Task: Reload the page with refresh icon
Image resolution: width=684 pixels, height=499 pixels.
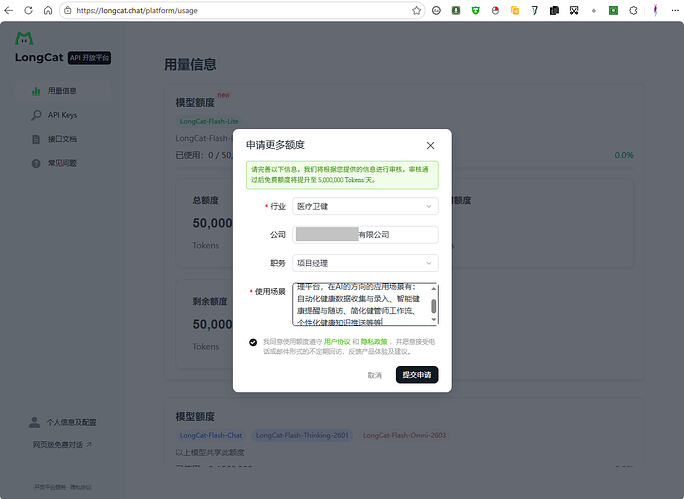Action: point(28,10)
